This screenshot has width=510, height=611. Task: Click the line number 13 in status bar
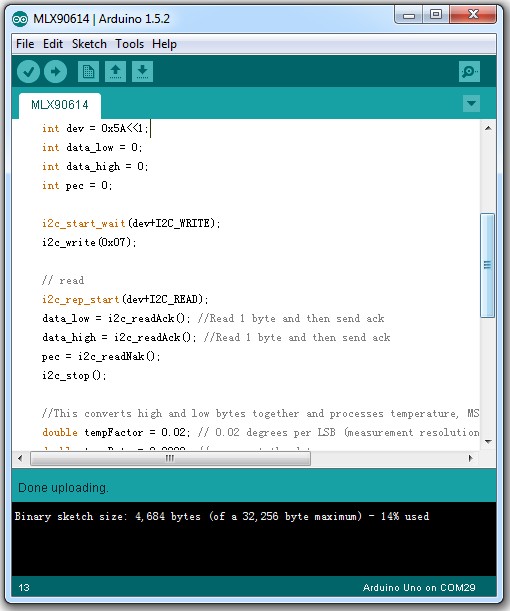click(24, 588)
